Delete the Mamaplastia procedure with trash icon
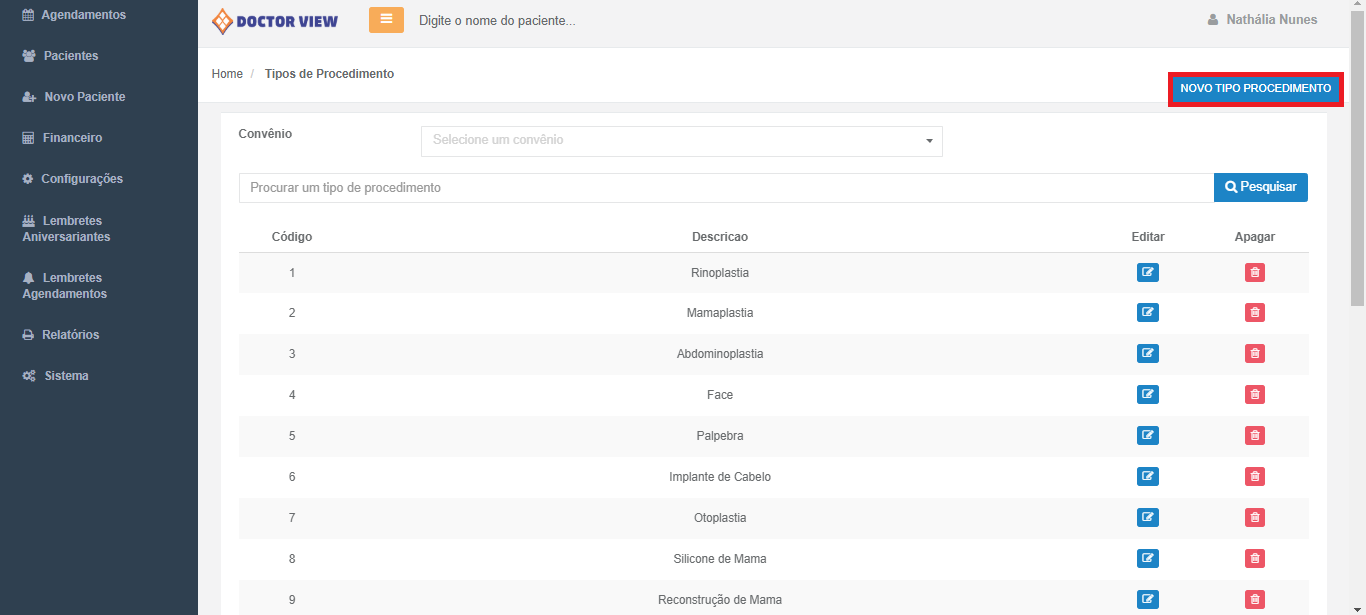This screenshot has width=1366, height=615. [x=1254, y=313]
